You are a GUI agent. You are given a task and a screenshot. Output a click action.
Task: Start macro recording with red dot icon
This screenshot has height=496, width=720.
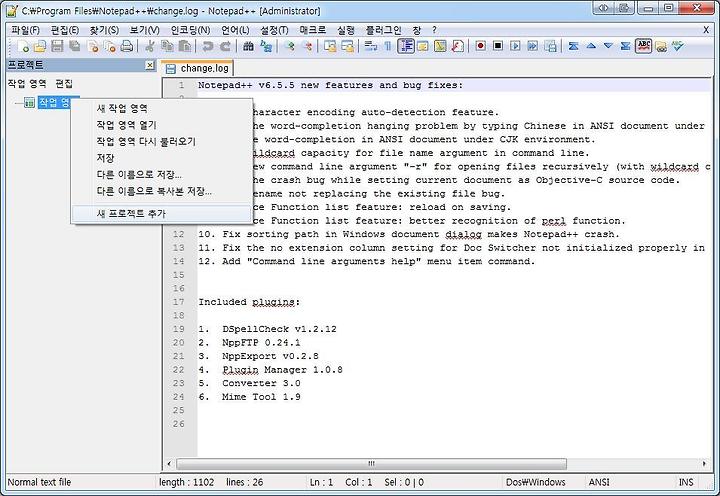(480, 46)
